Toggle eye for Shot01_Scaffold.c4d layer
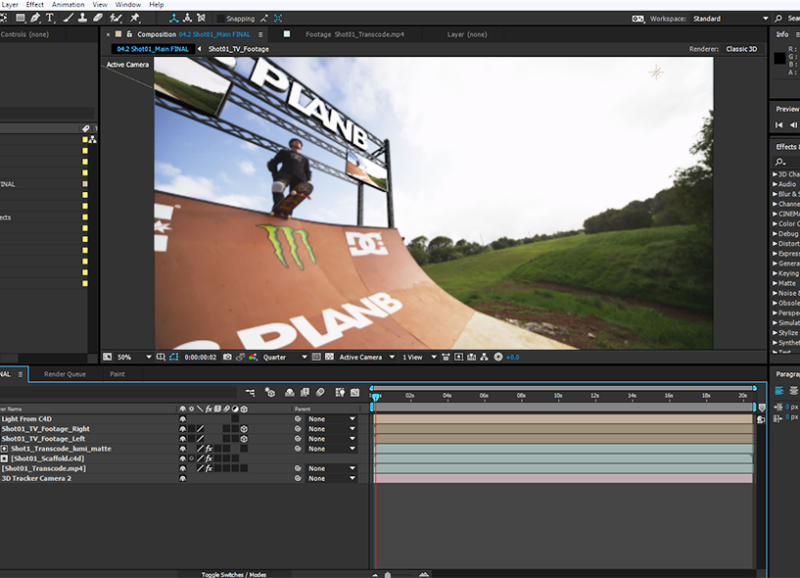This screenshot has height=578, width=800. [x=183, y=459]
